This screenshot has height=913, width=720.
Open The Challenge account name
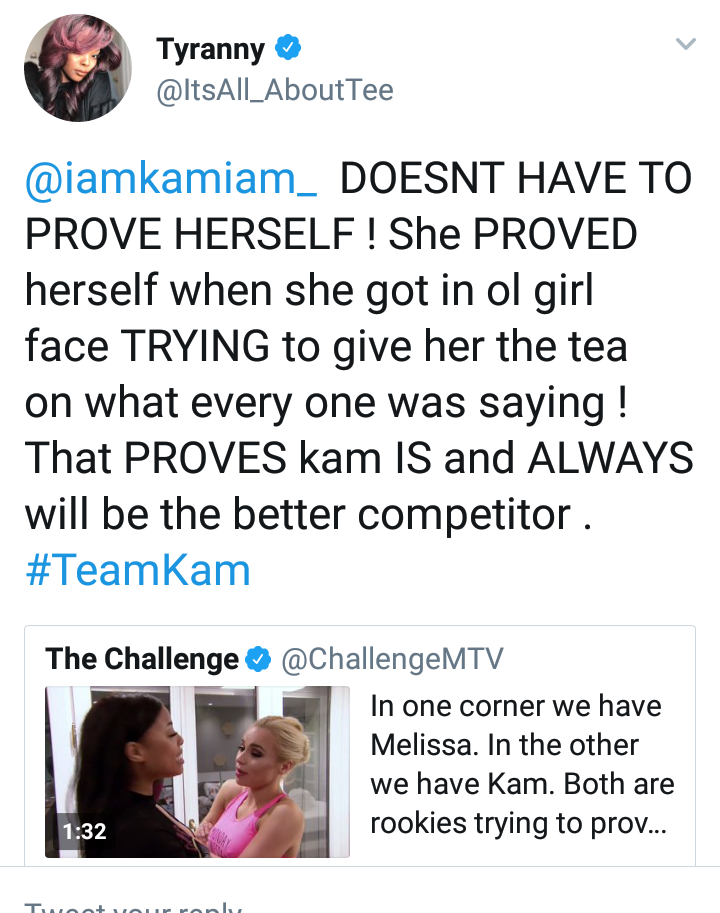tap(142, 659)
